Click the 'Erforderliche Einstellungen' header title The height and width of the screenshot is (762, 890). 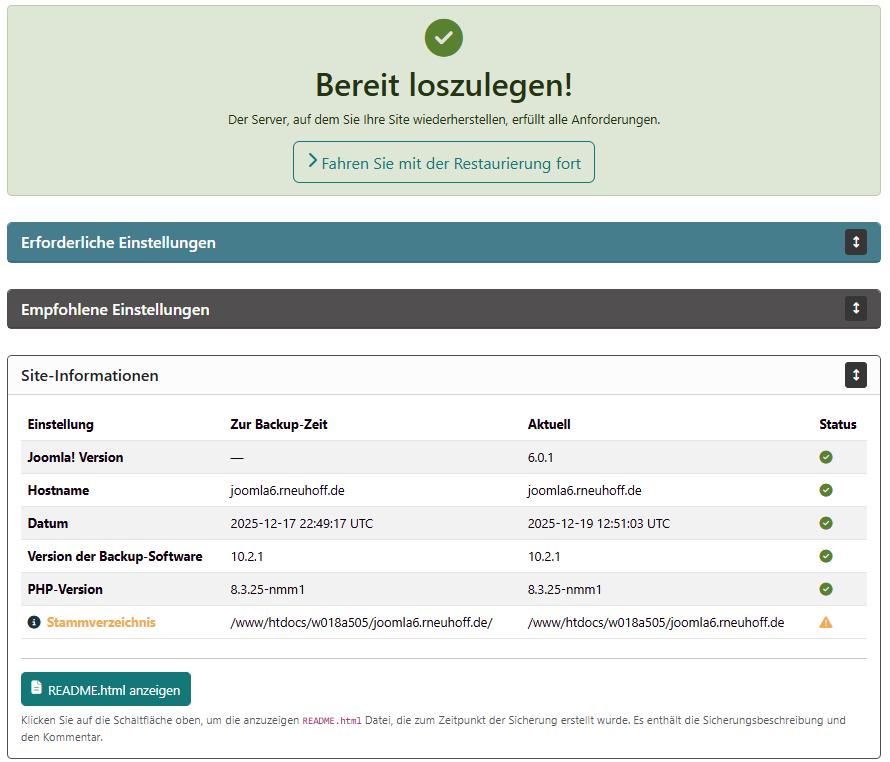[118, 243]
